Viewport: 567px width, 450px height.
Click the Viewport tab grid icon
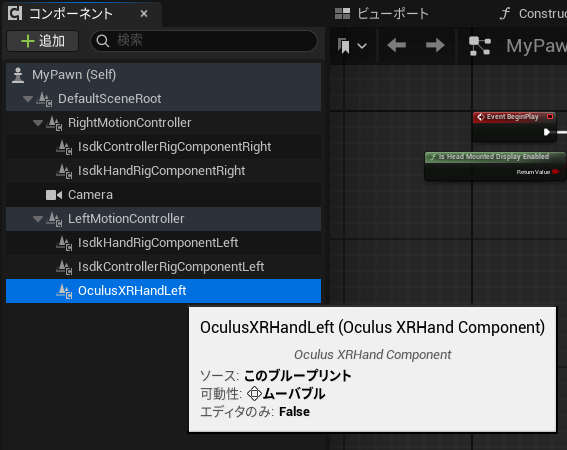[342, 14]
